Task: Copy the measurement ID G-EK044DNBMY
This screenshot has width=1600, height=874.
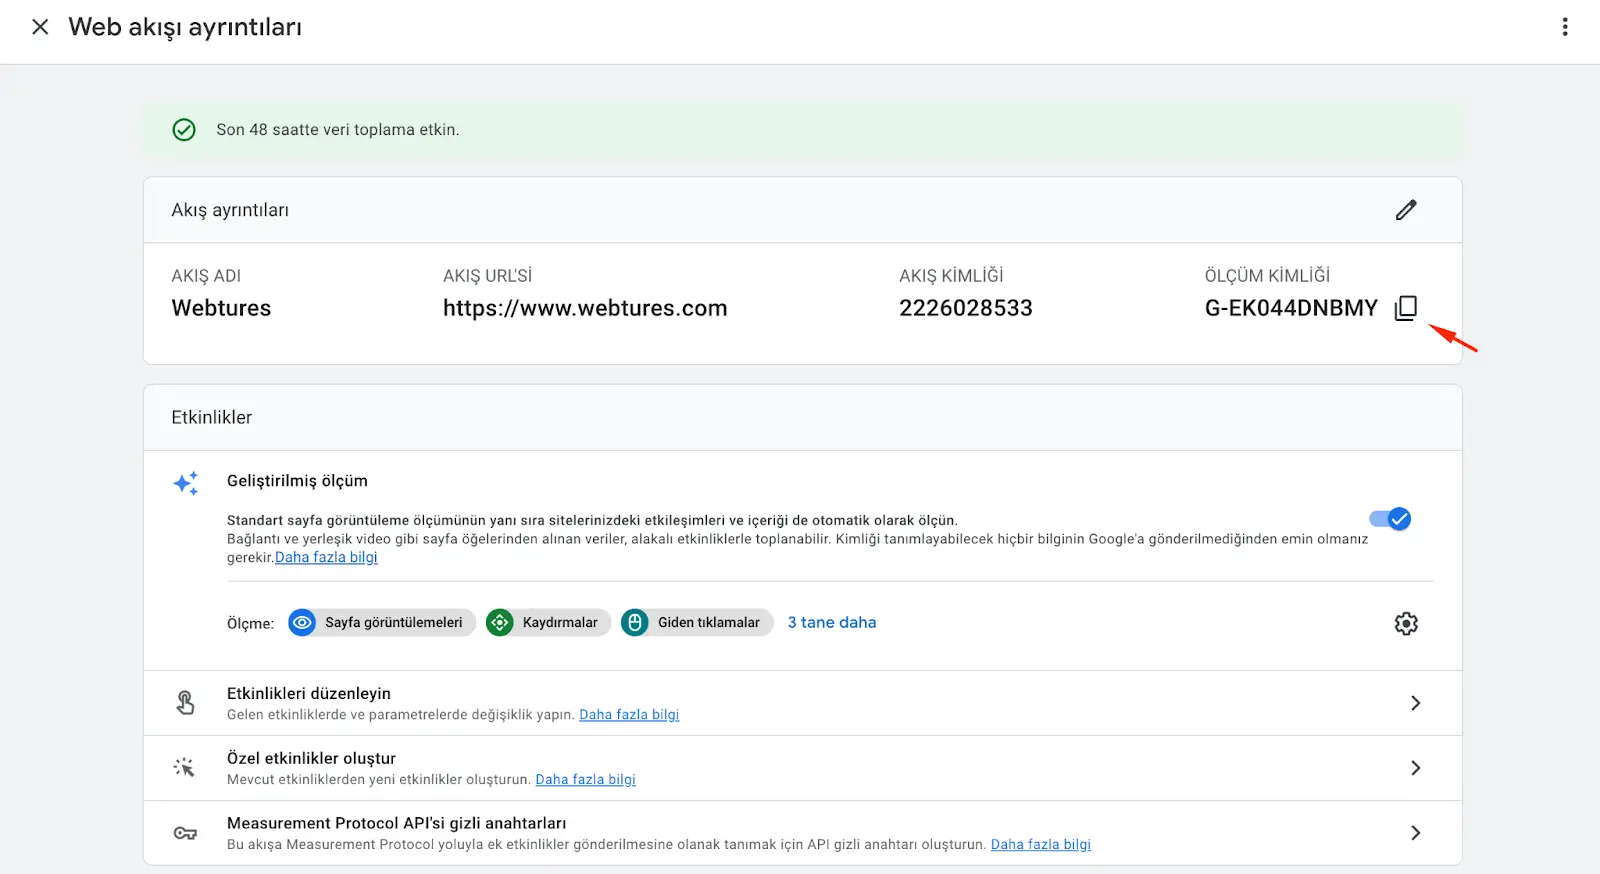Action: (x=1406, y=308)
